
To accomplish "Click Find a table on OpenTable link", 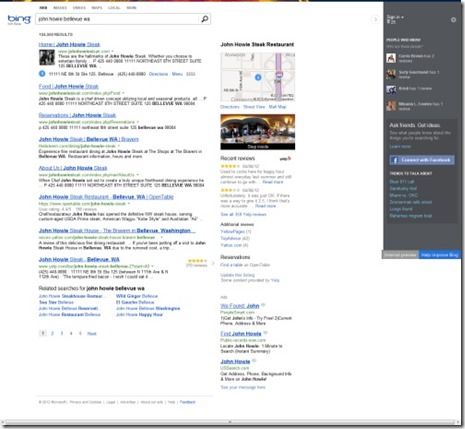I will pos(245,265).
